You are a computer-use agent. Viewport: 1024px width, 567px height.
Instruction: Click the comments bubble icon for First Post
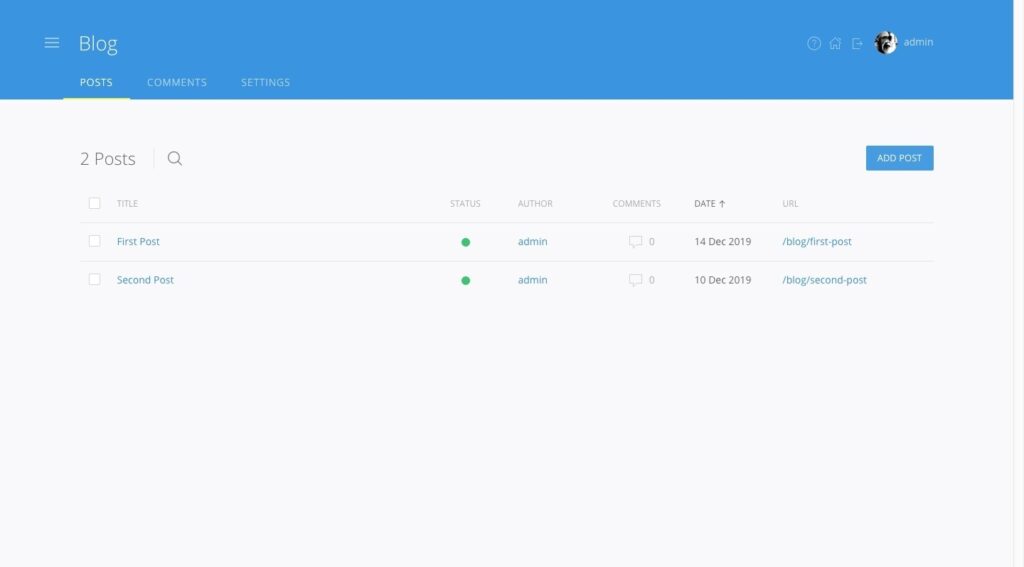coord(635,242)
